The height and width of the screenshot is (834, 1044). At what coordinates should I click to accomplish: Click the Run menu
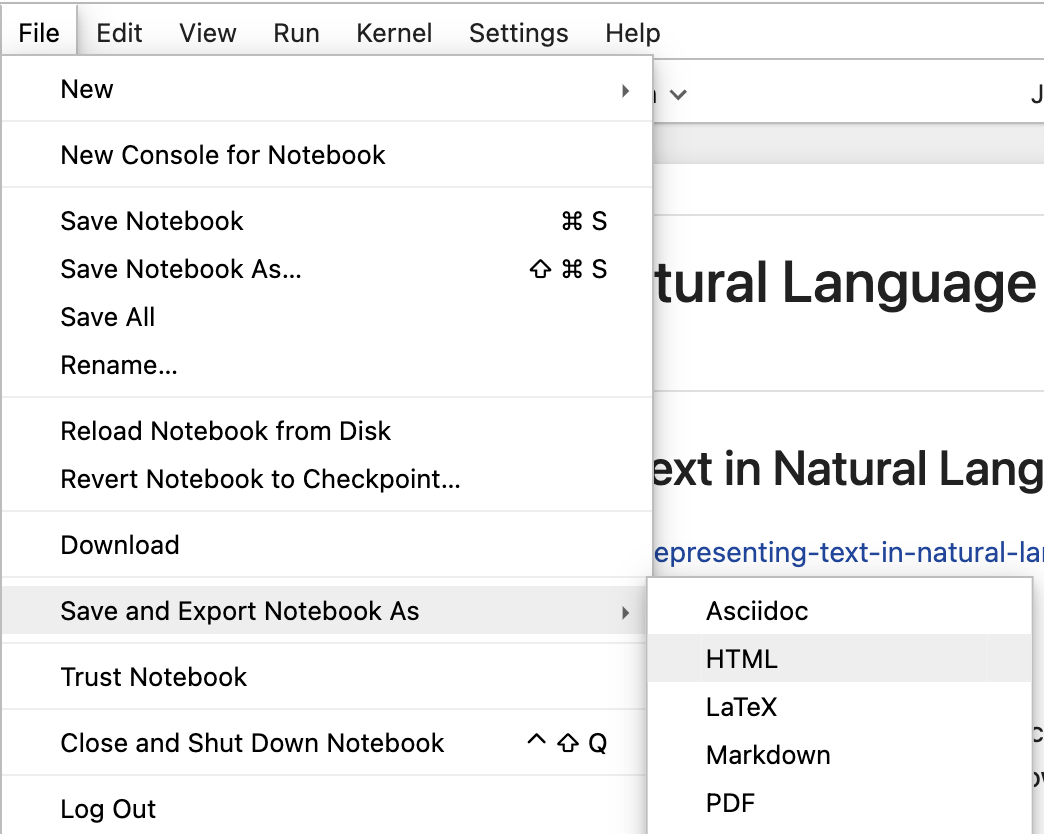click(x=296, y=33)
